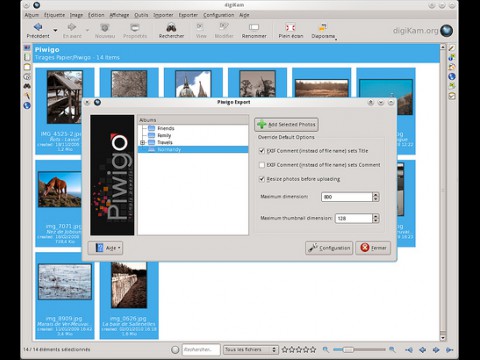Open the Exporter menu

tap(188, 15)
